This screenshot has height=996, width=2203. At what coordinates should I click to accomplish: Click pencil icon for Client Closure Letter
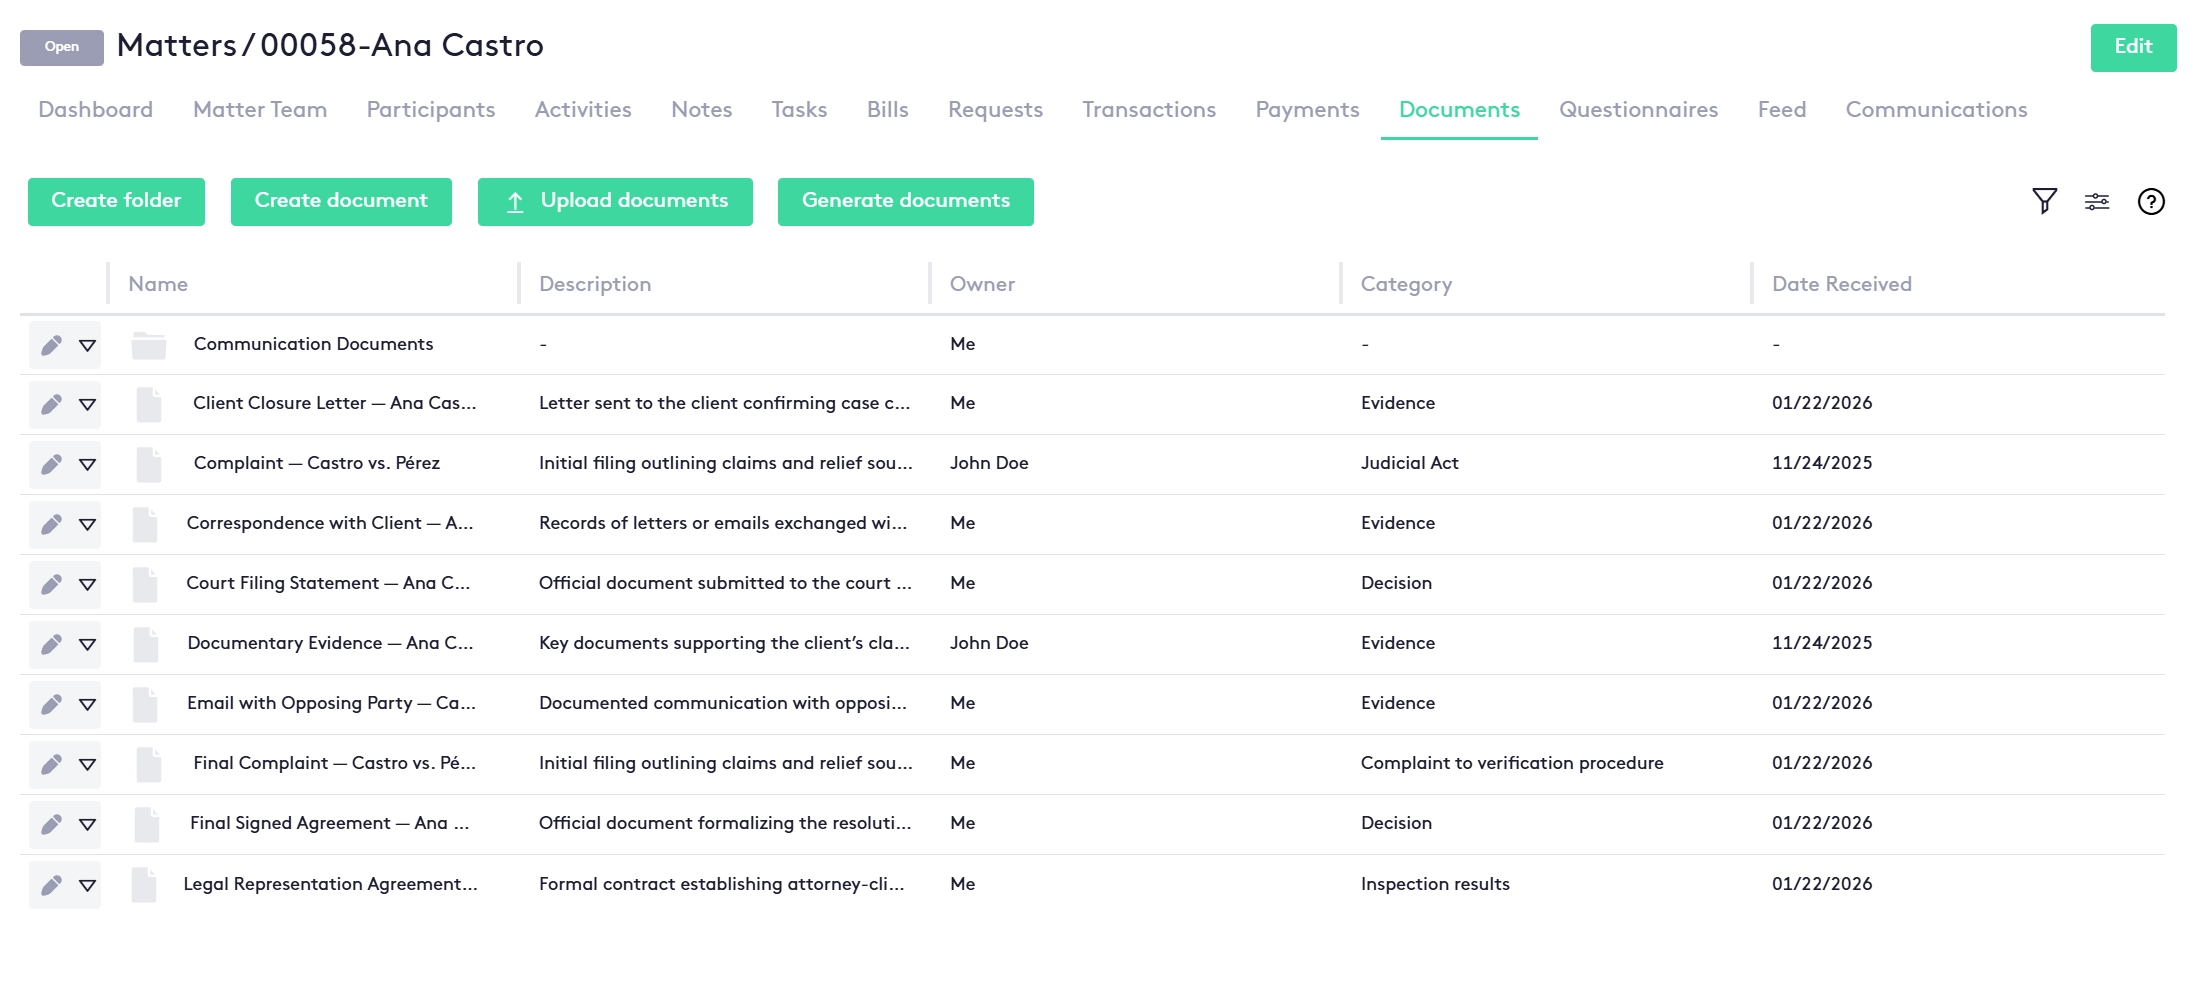[x=51, y=404]
